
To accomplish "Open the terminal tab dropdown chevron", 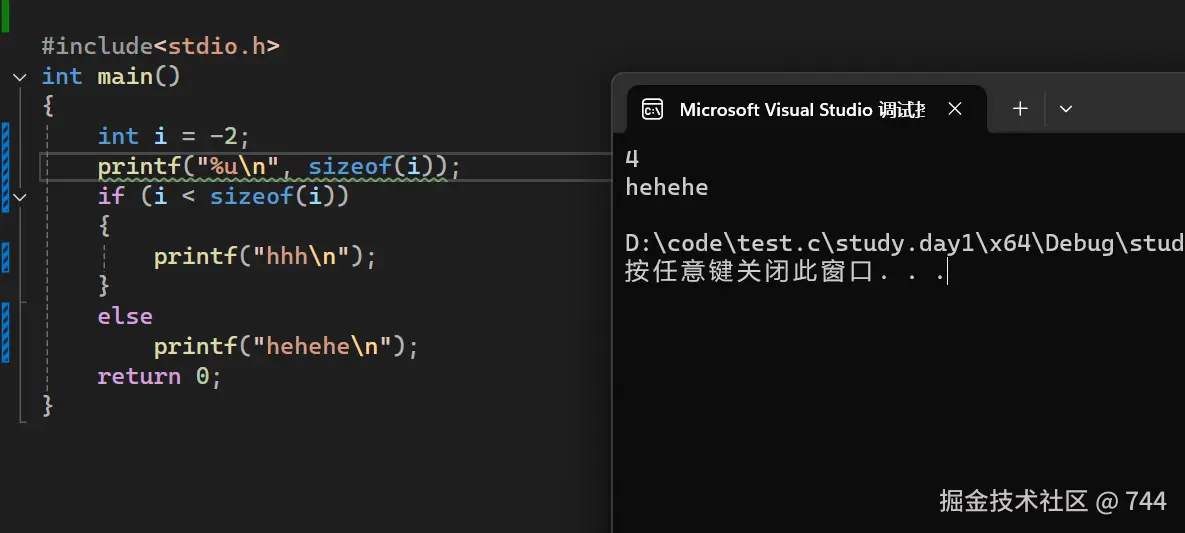I will (1066, 109).
